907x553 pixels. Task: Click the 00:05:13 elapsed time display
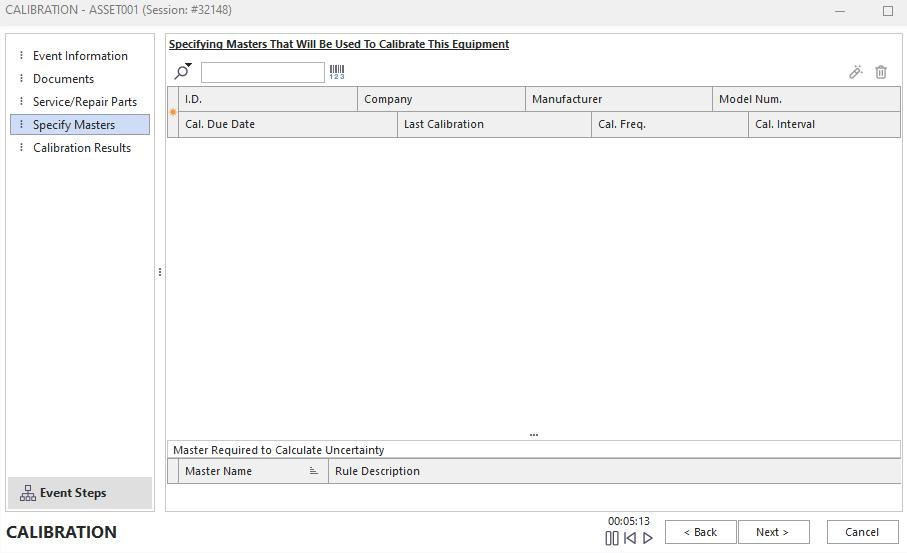pos(629,521)
